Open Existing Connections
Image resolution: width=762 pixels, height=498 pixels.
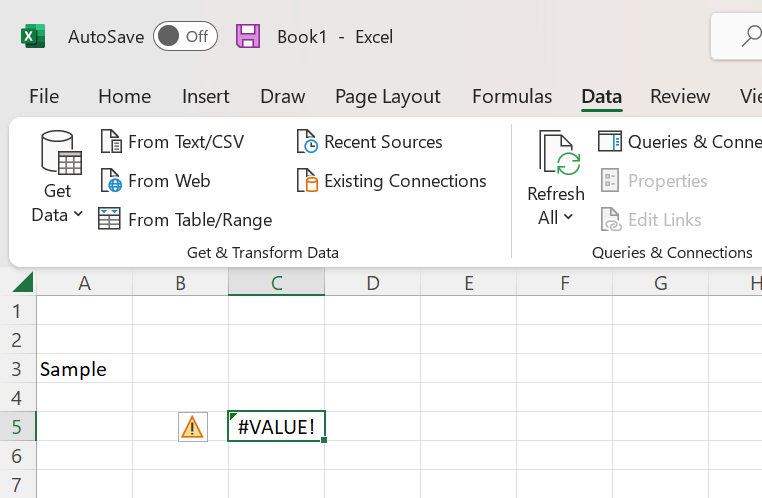pyautogui.click(x=392, y=181)
